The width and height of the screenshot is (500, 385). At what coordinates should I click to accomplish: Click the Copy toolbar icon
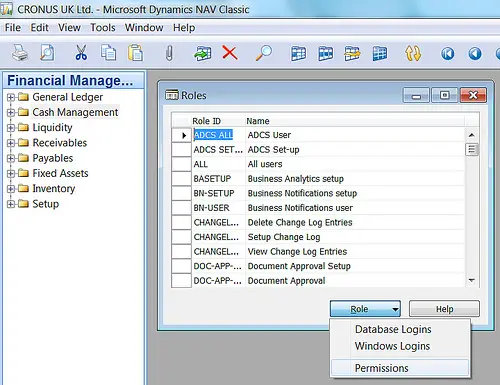[x=108, y=53]
